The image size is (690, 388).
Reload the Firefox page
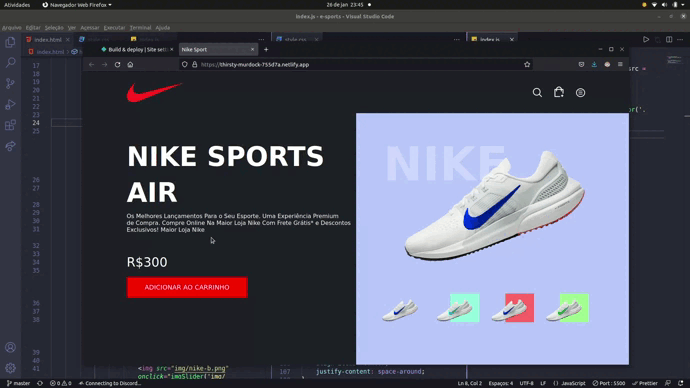click(117, 64)
